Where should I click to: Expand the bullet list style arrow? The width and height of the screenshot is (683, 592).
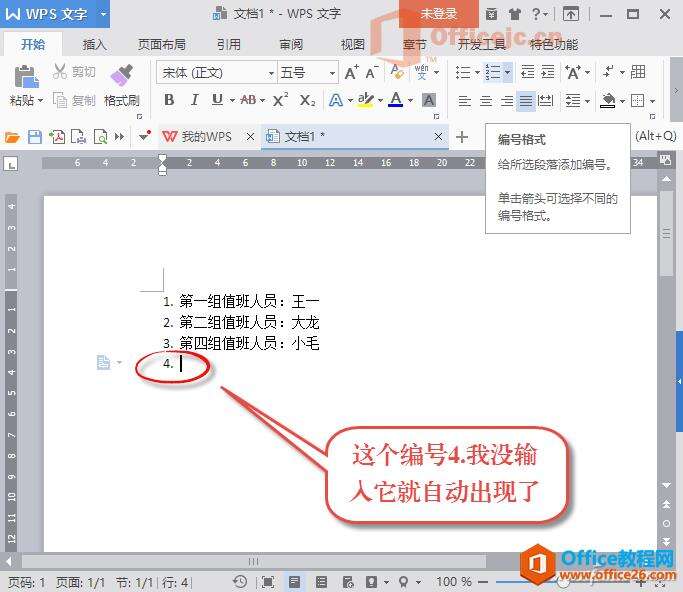click(x=477, y=72)
